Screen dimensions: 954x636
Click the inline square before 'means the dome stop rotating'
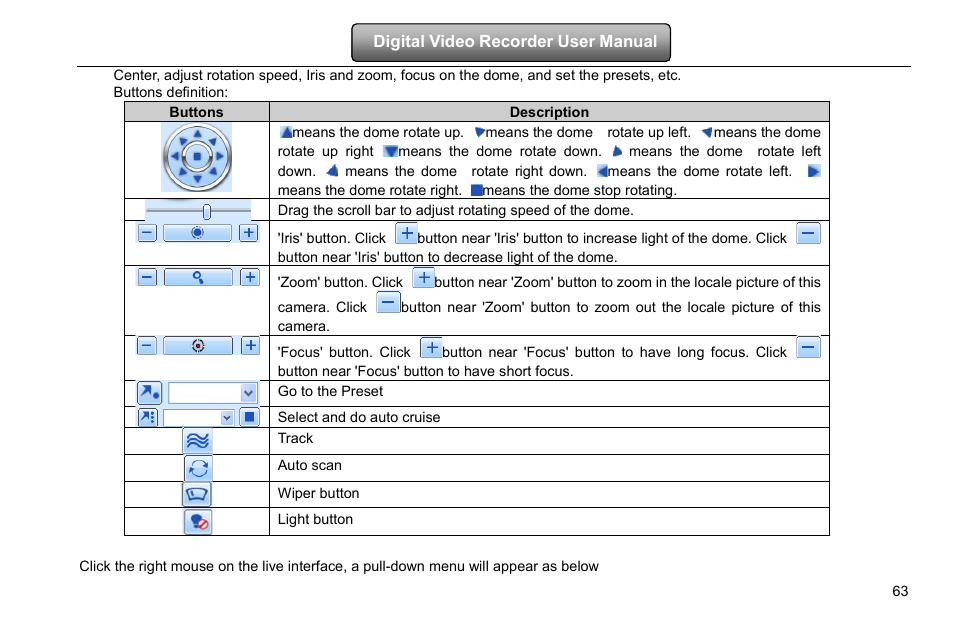pos(477,190)
